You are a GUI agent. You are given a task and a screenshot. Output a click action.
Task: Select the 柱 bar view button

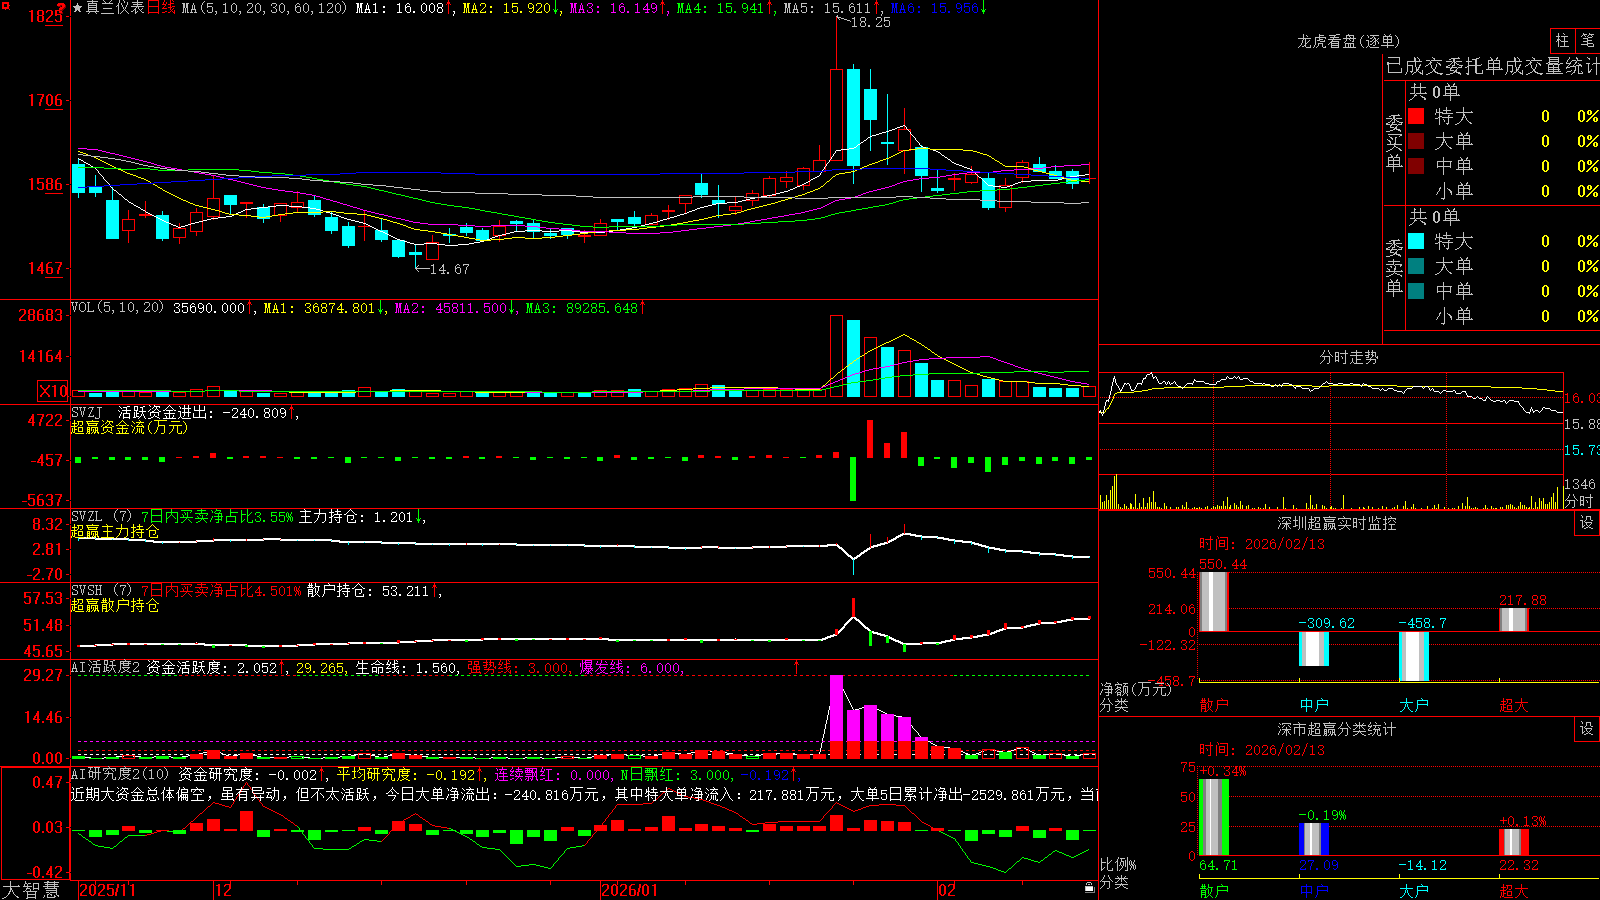click(1562, 40)
